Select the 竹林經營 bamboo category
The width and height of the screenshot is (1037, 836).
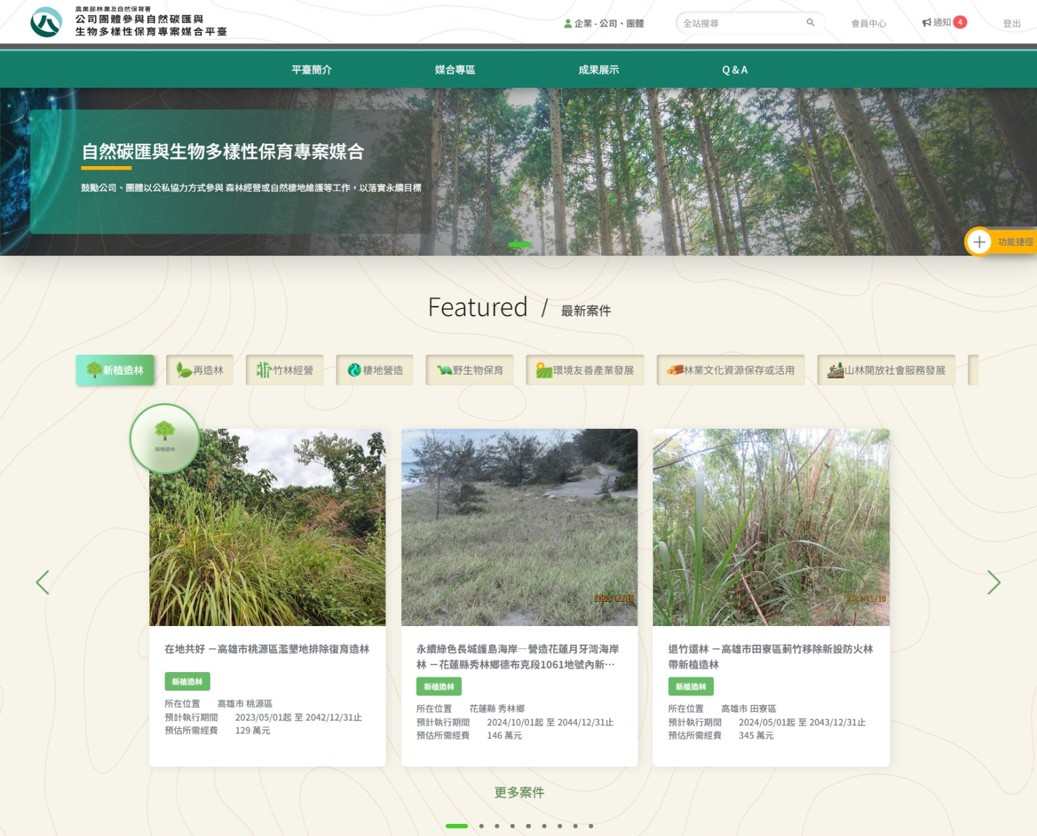[285, 370]
